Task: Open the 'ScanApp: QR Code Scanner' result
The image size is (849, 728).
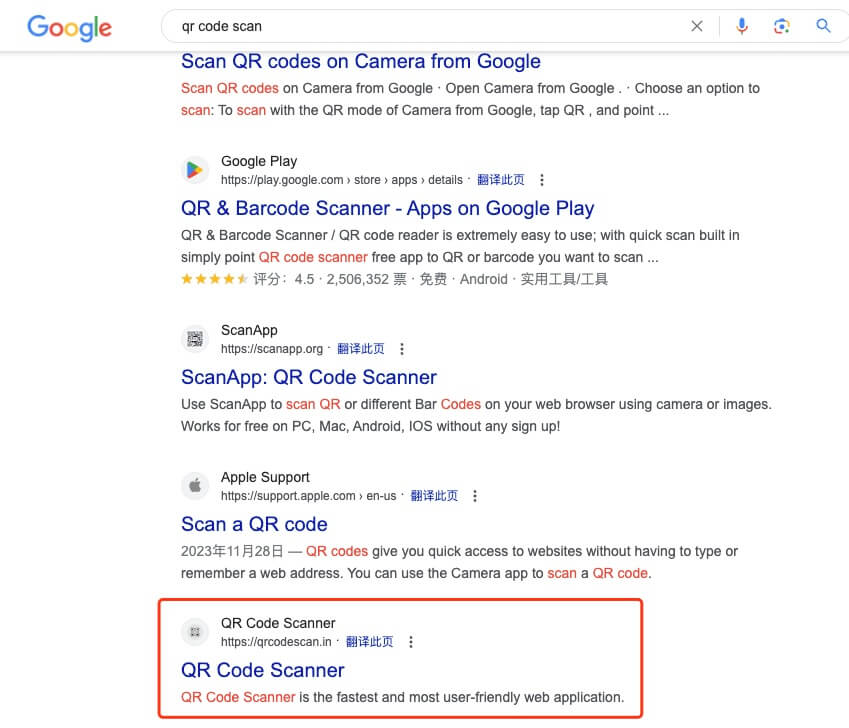Action: (308, 377)
